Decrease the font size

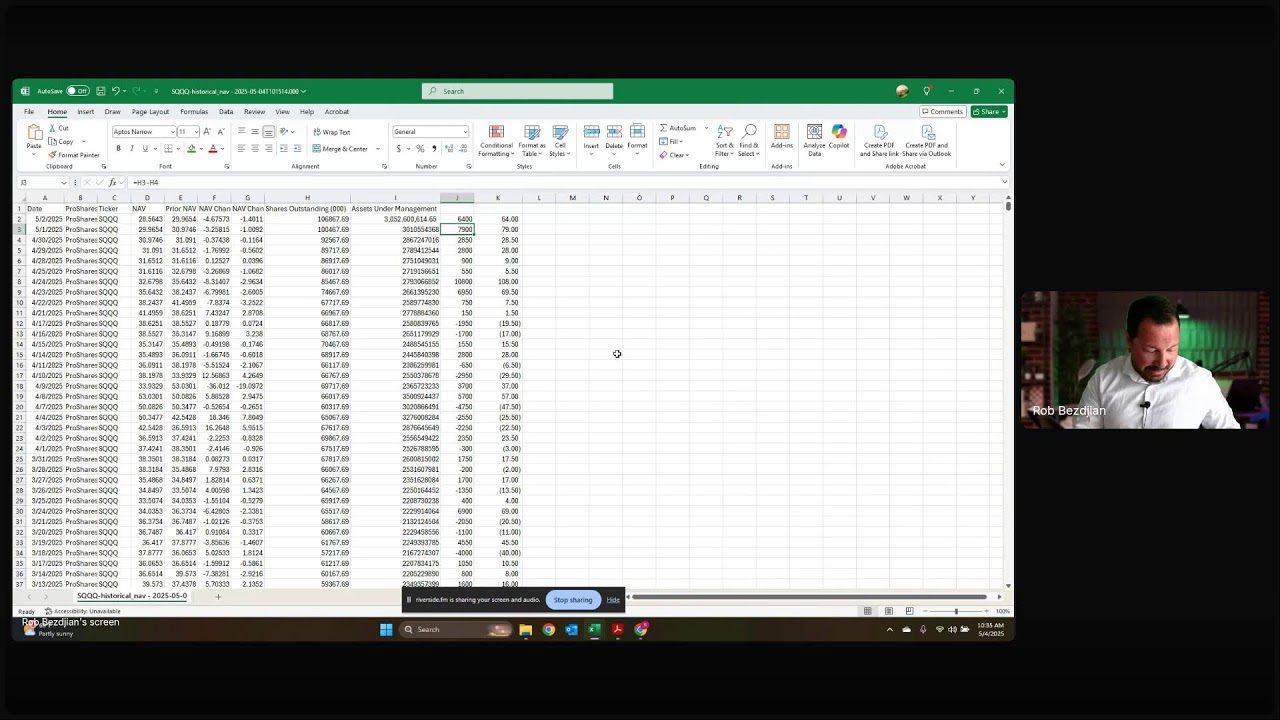click(x=220, y=132)
